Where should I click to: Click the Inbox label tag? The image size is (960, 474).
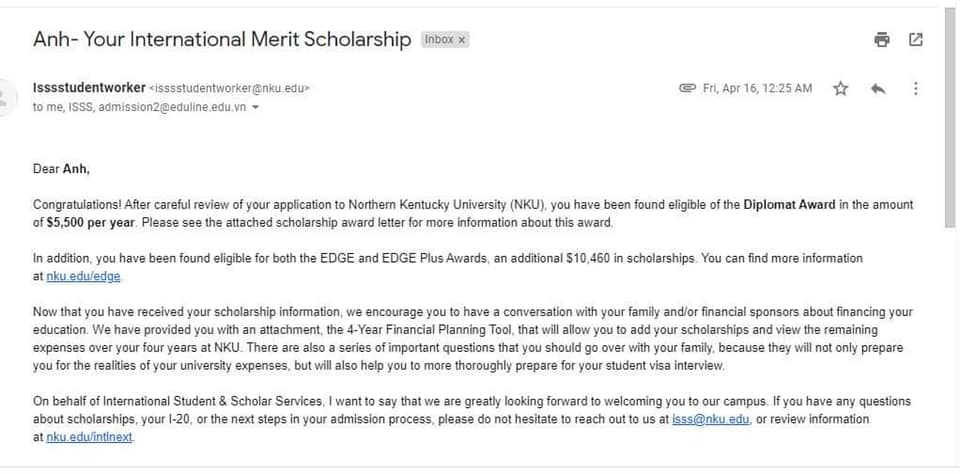coord(438,40)
